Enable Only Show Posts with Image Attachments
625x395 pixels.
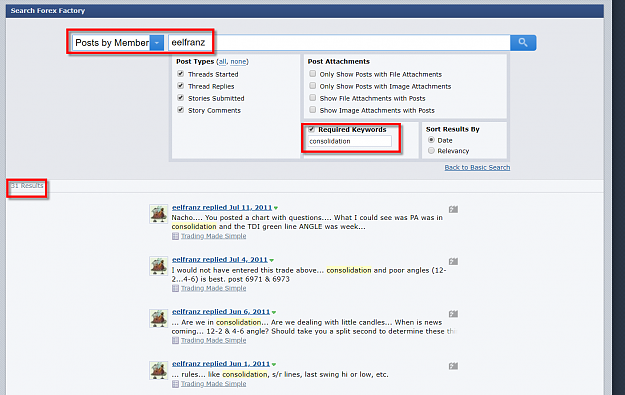(x=312, y=86)
